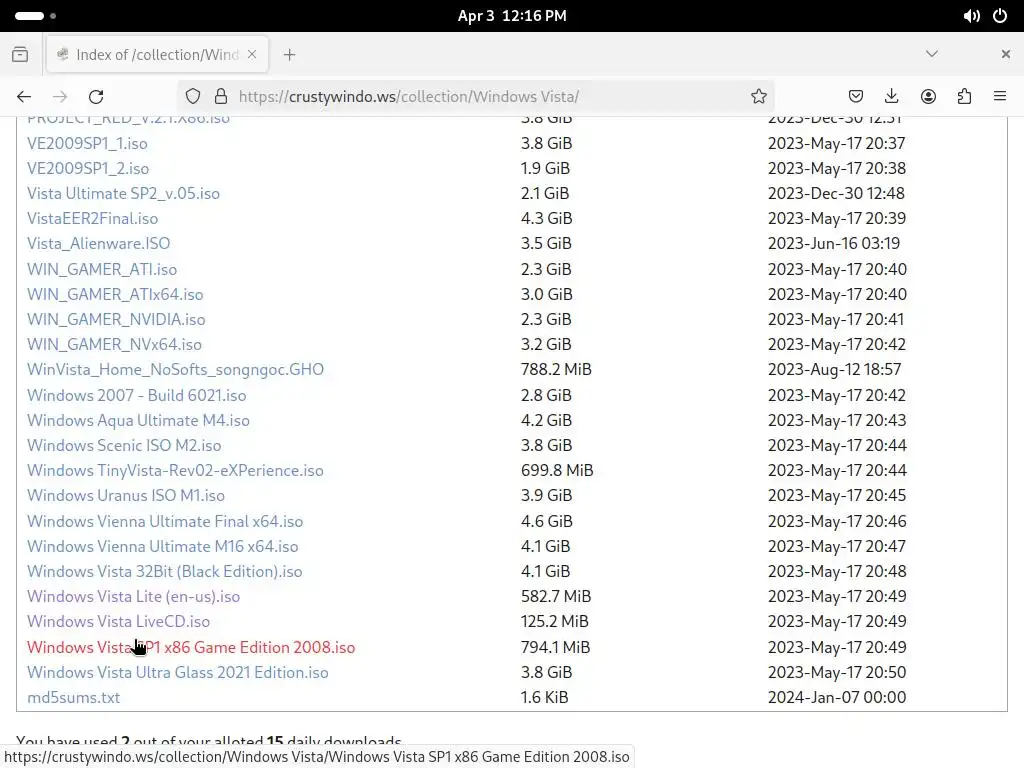Viewport: 1024px width, 768px height.
Task: Download VE2009SP1_1.iso
Action: click(x=87, y=143)
